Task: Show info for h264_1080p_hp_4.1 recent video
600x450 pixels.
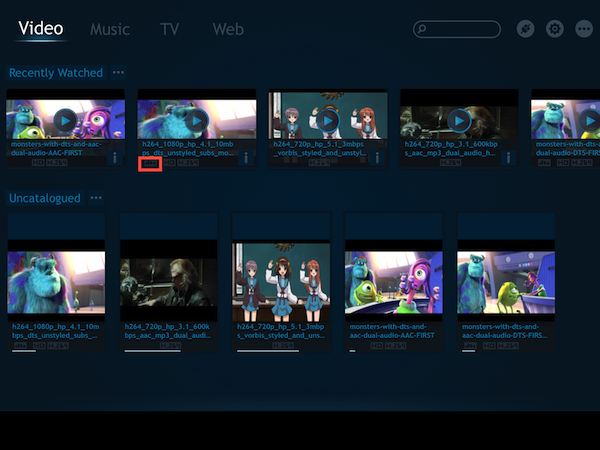Action: click(x=246, y=158)
